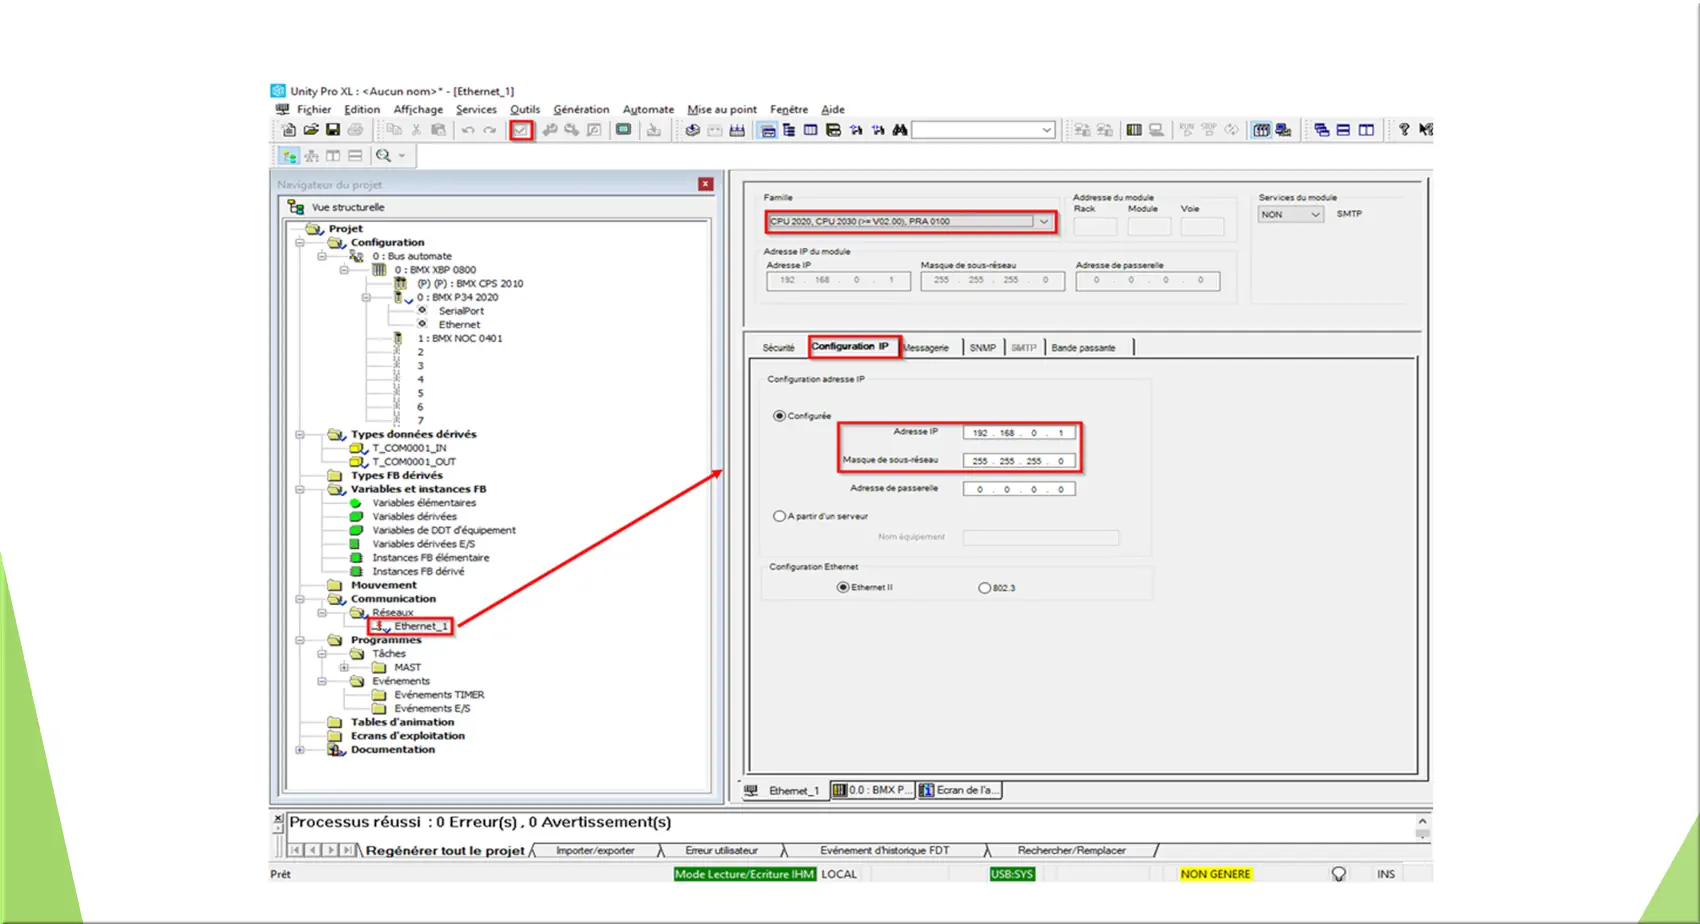Select the Ethernet II radio button
Screen dimensions: 1700x924
(843, 588)
